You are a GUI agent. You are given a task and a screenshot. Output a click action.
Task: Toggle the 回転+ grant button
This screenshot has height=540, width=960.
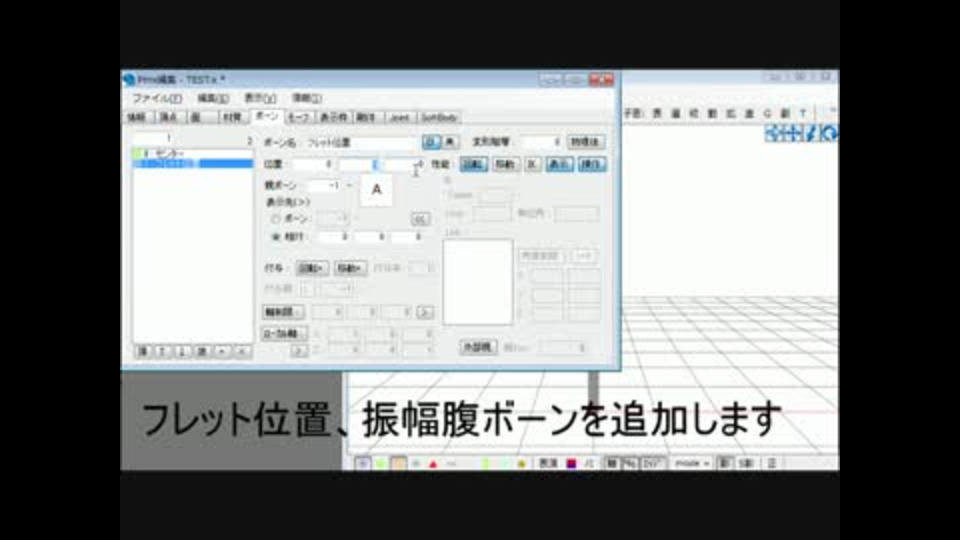[x=312, y=268]
